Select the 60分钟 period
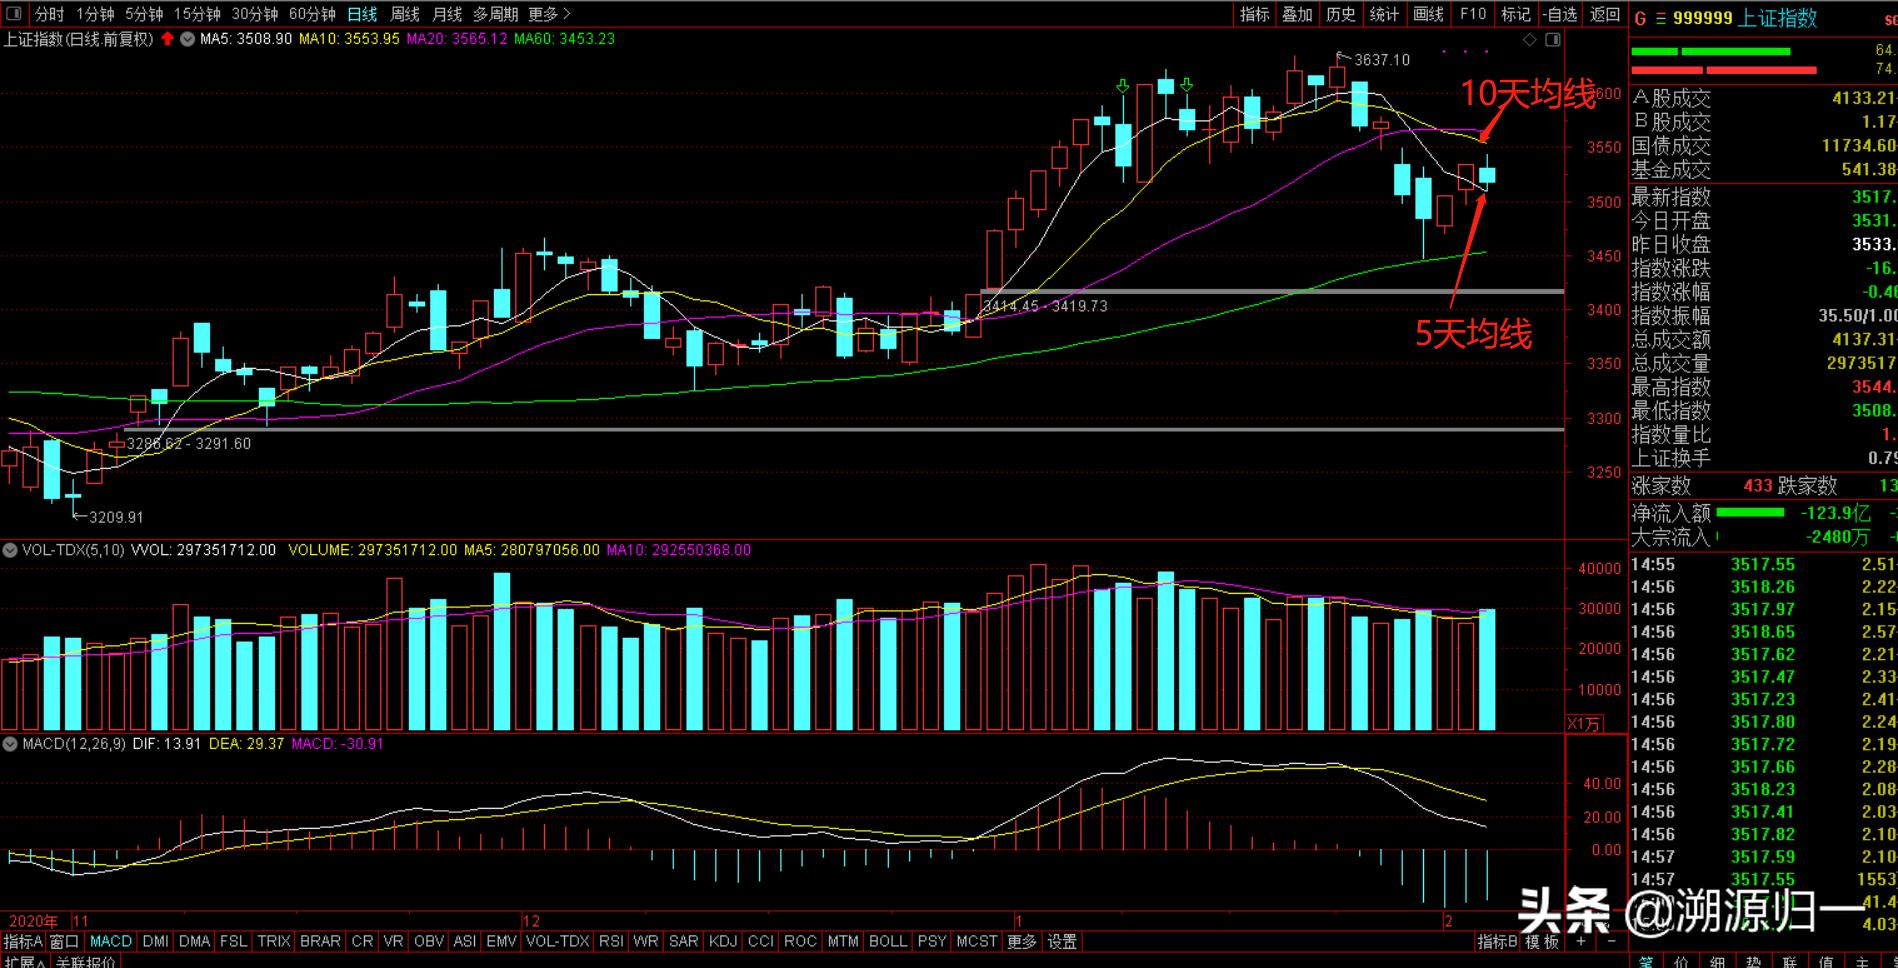This screenshot has height=968, width=1898. pyautogui.click(x=312, y=14)
